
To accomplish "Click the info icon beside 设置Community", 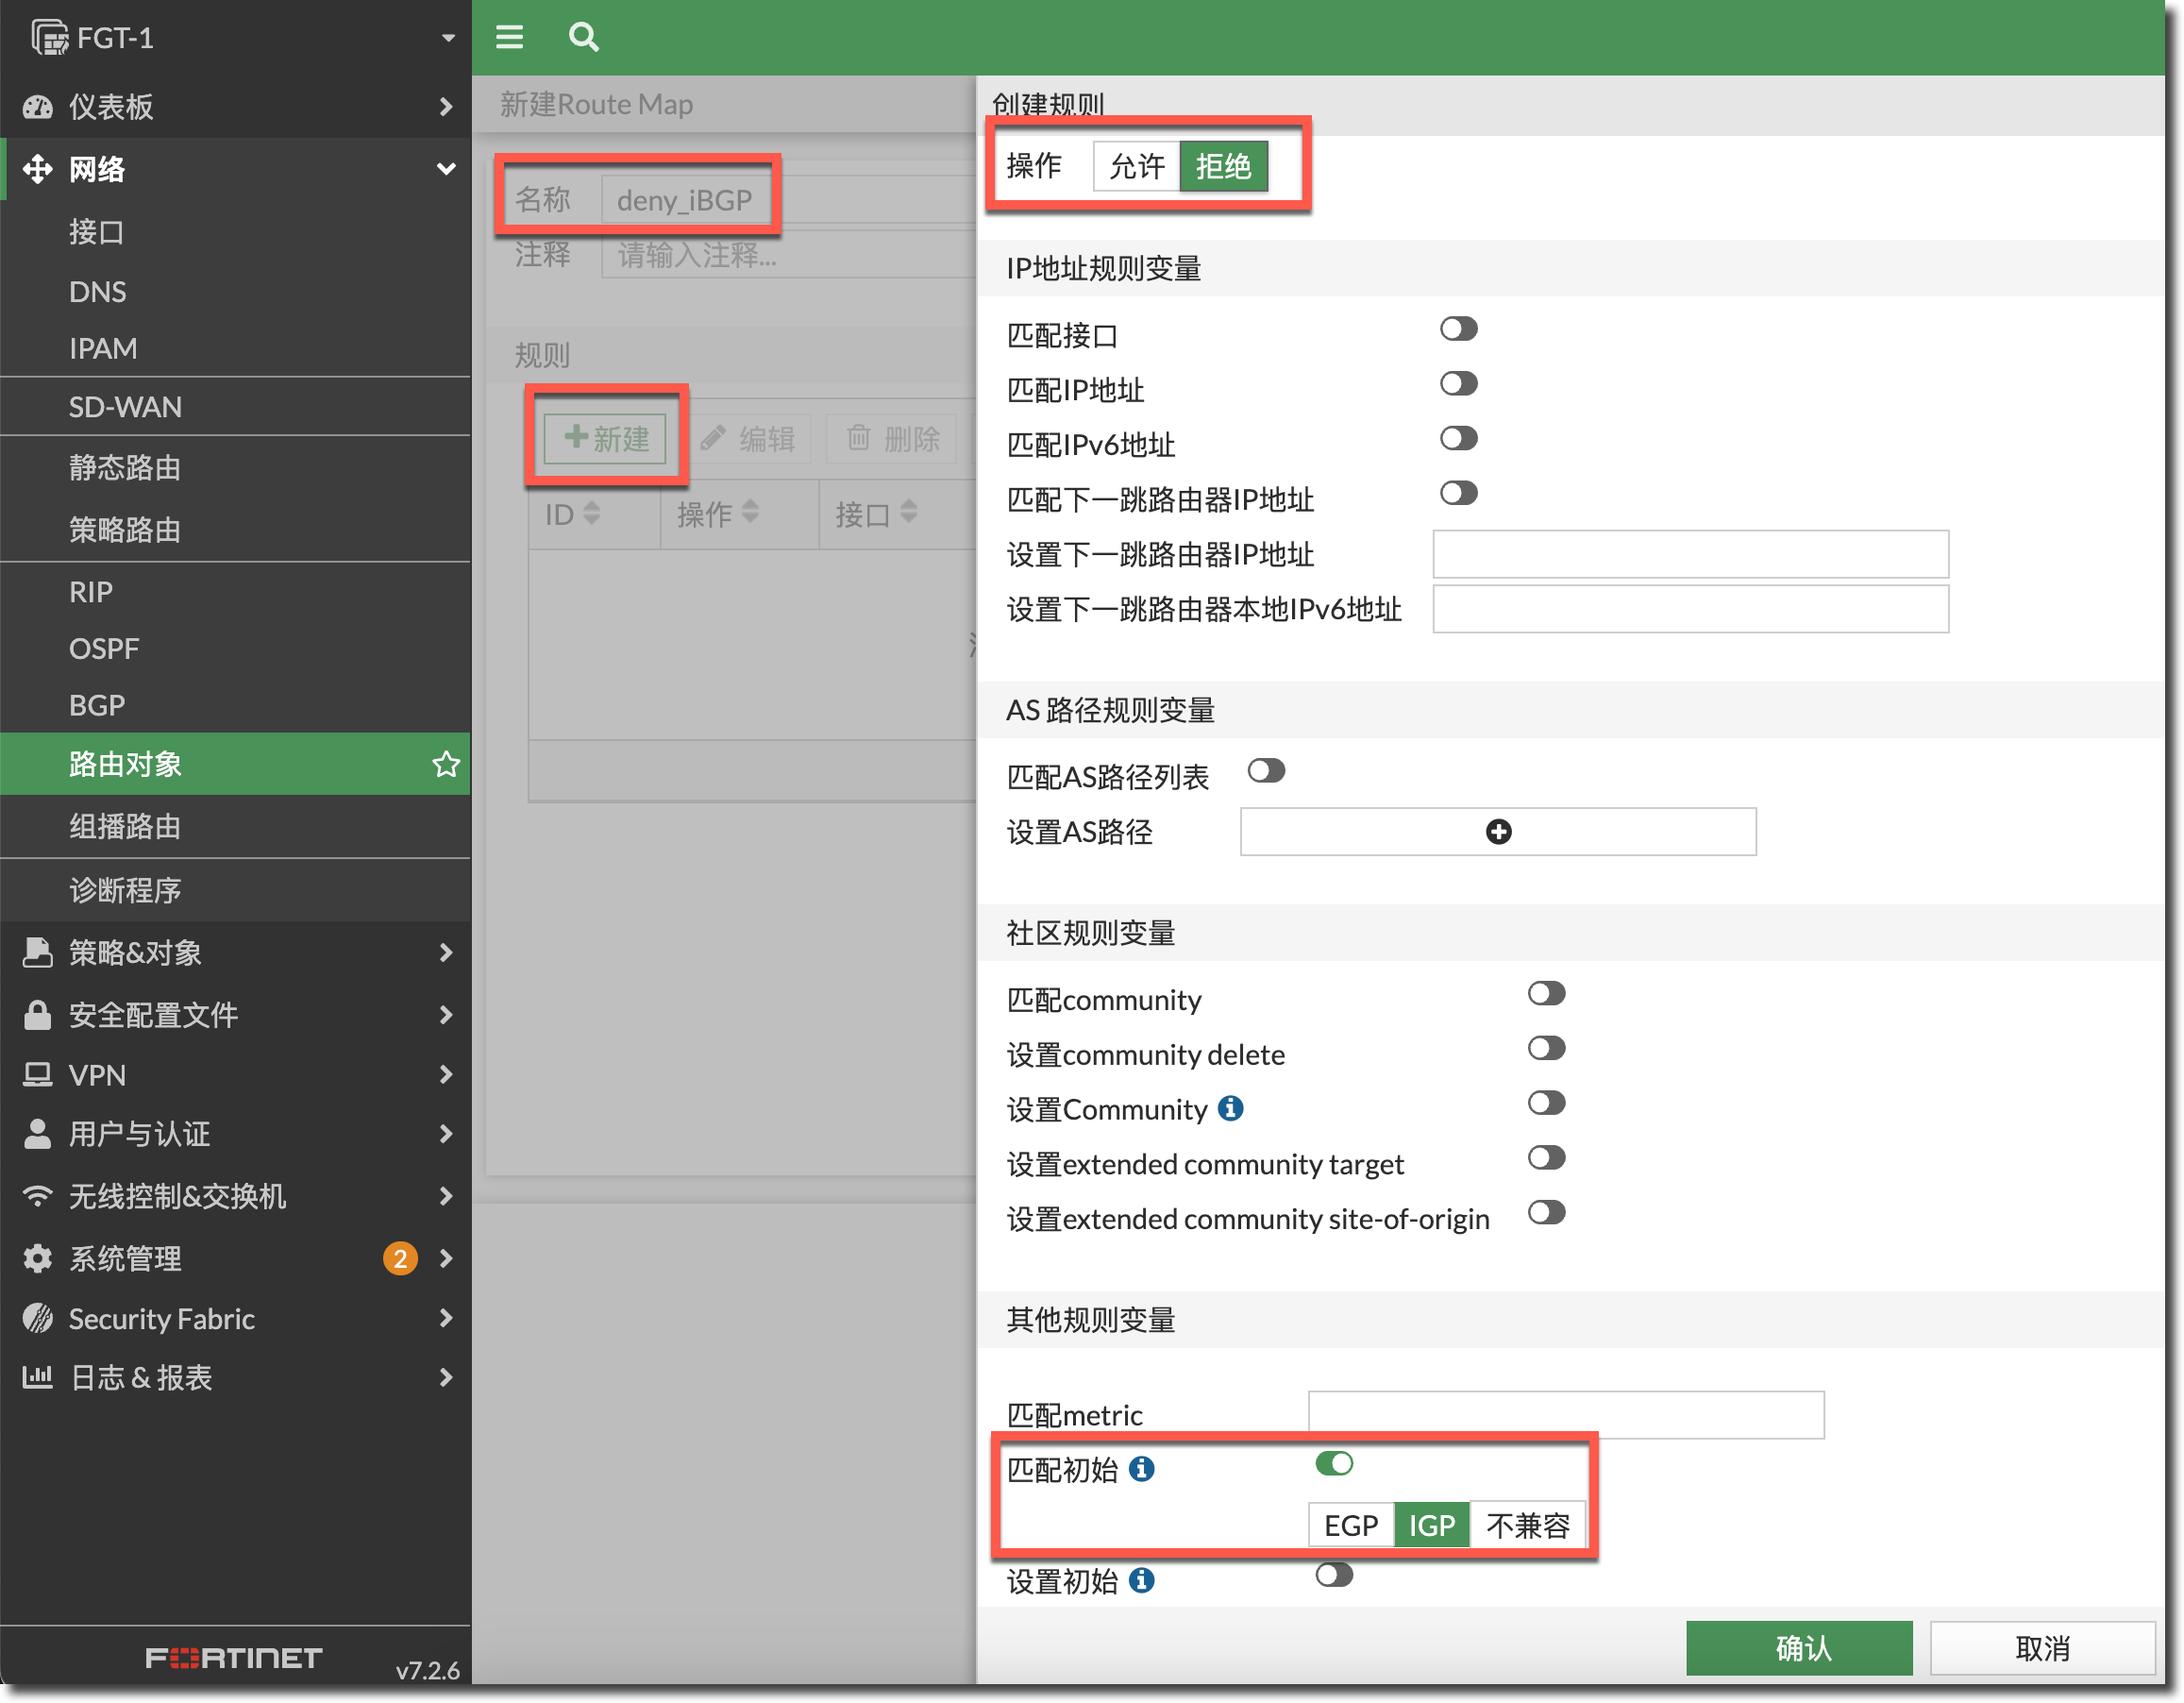I will (1230, 1108).
